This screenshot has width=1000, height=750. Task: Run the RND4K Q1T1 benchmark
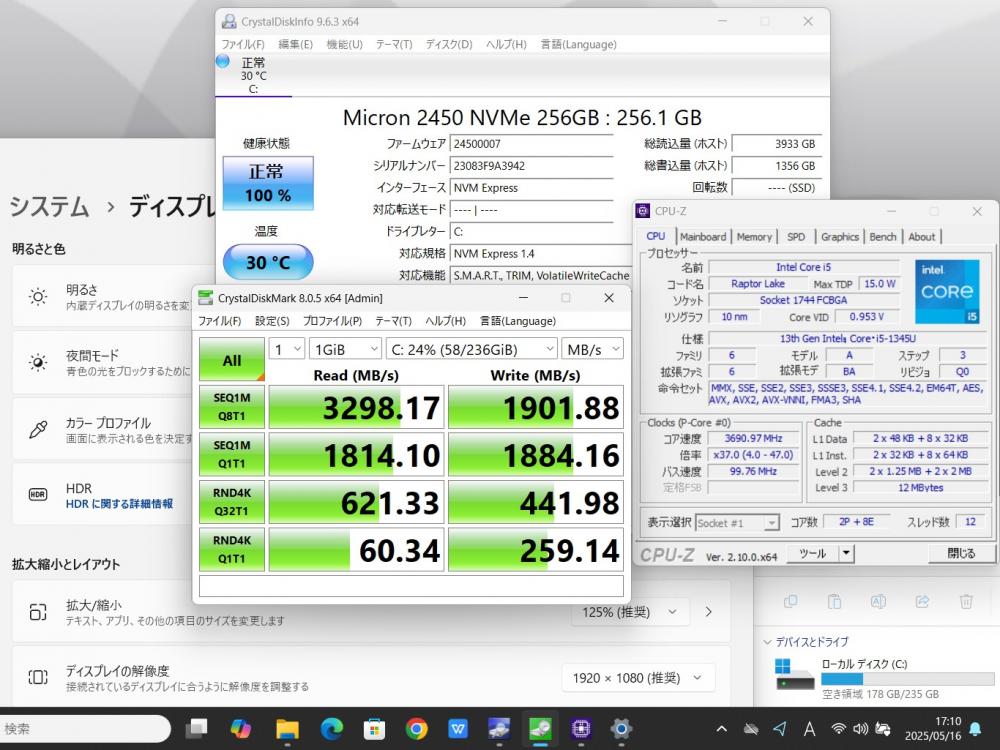(232, 549)
